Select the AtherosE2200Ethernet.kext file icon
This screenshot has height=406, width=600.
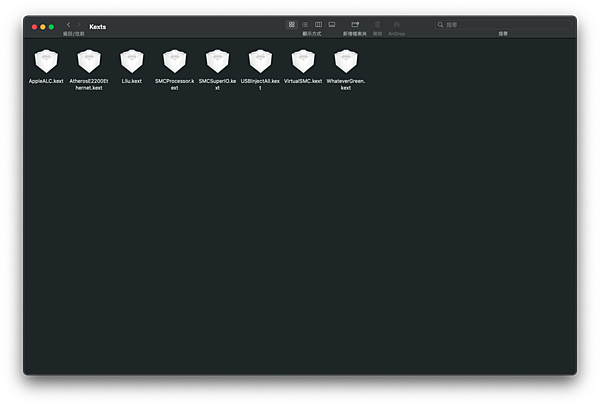click(89, 61)
